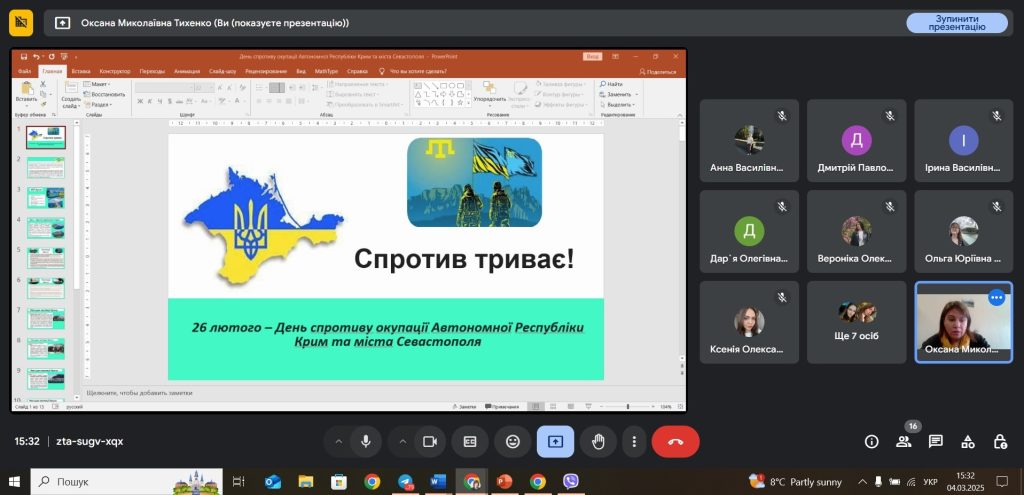
Task: Expand video settings arrow beside camera
Action: coord(403,441)
